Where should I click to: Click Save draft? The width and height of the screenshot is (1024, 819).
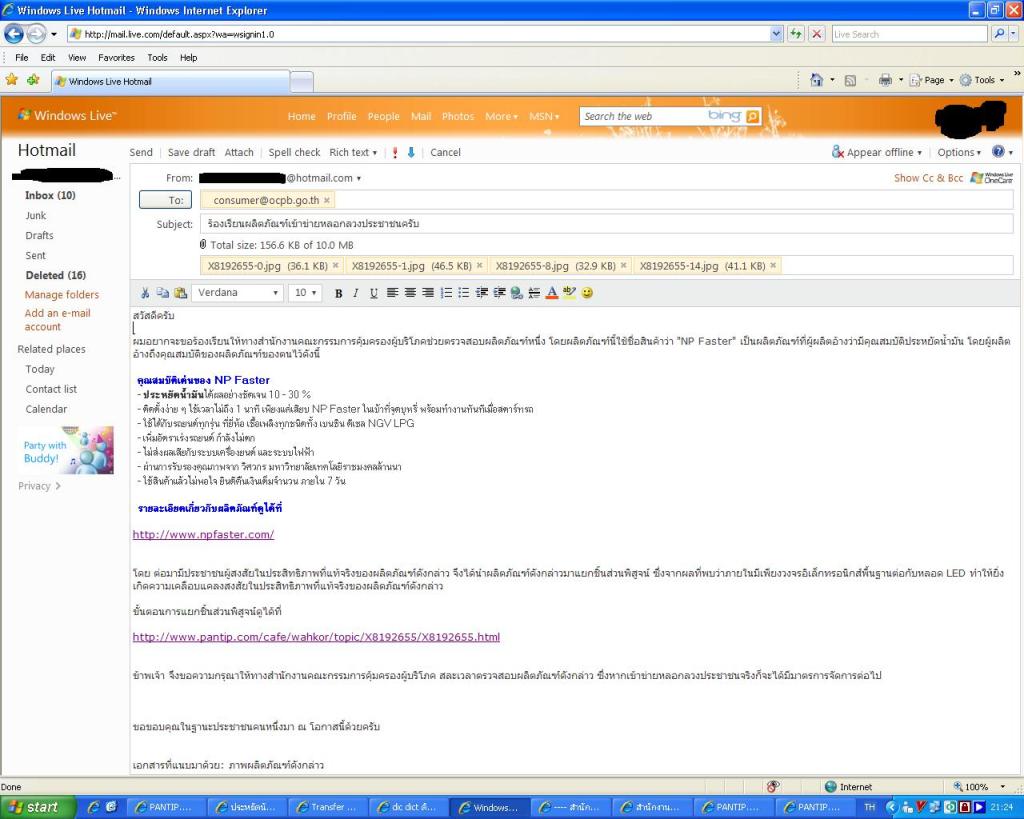tap(191, 152)
